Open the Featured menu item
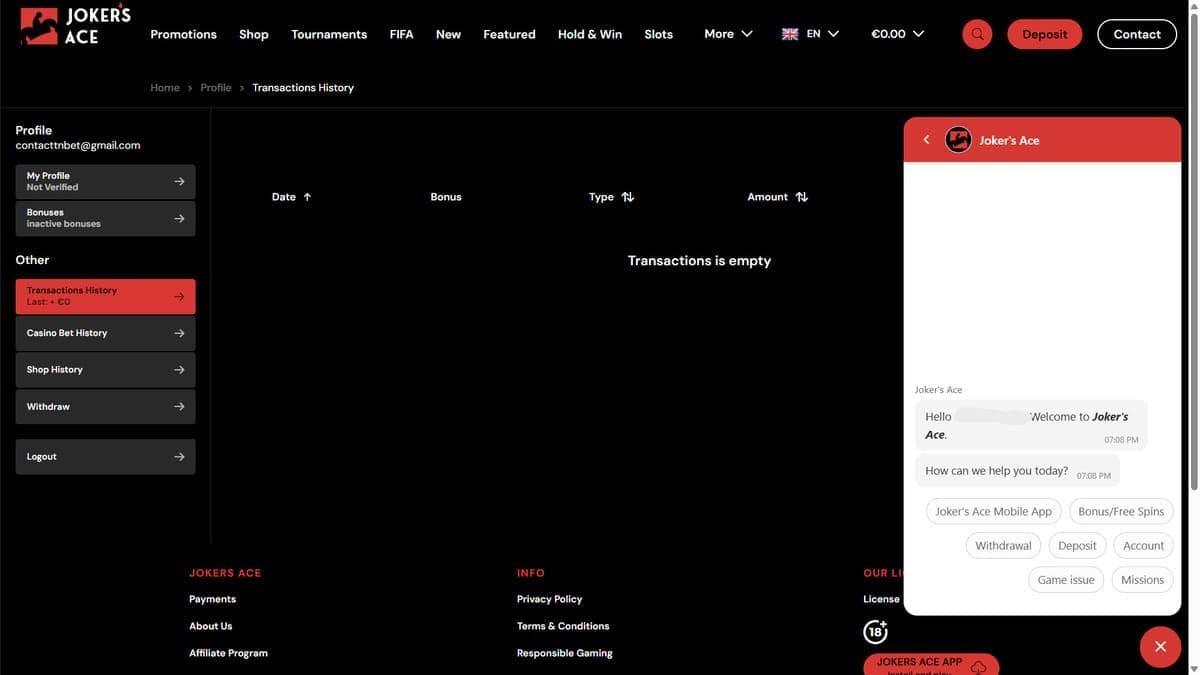Viewport: 1200px width, 675px height. point(509,34)
